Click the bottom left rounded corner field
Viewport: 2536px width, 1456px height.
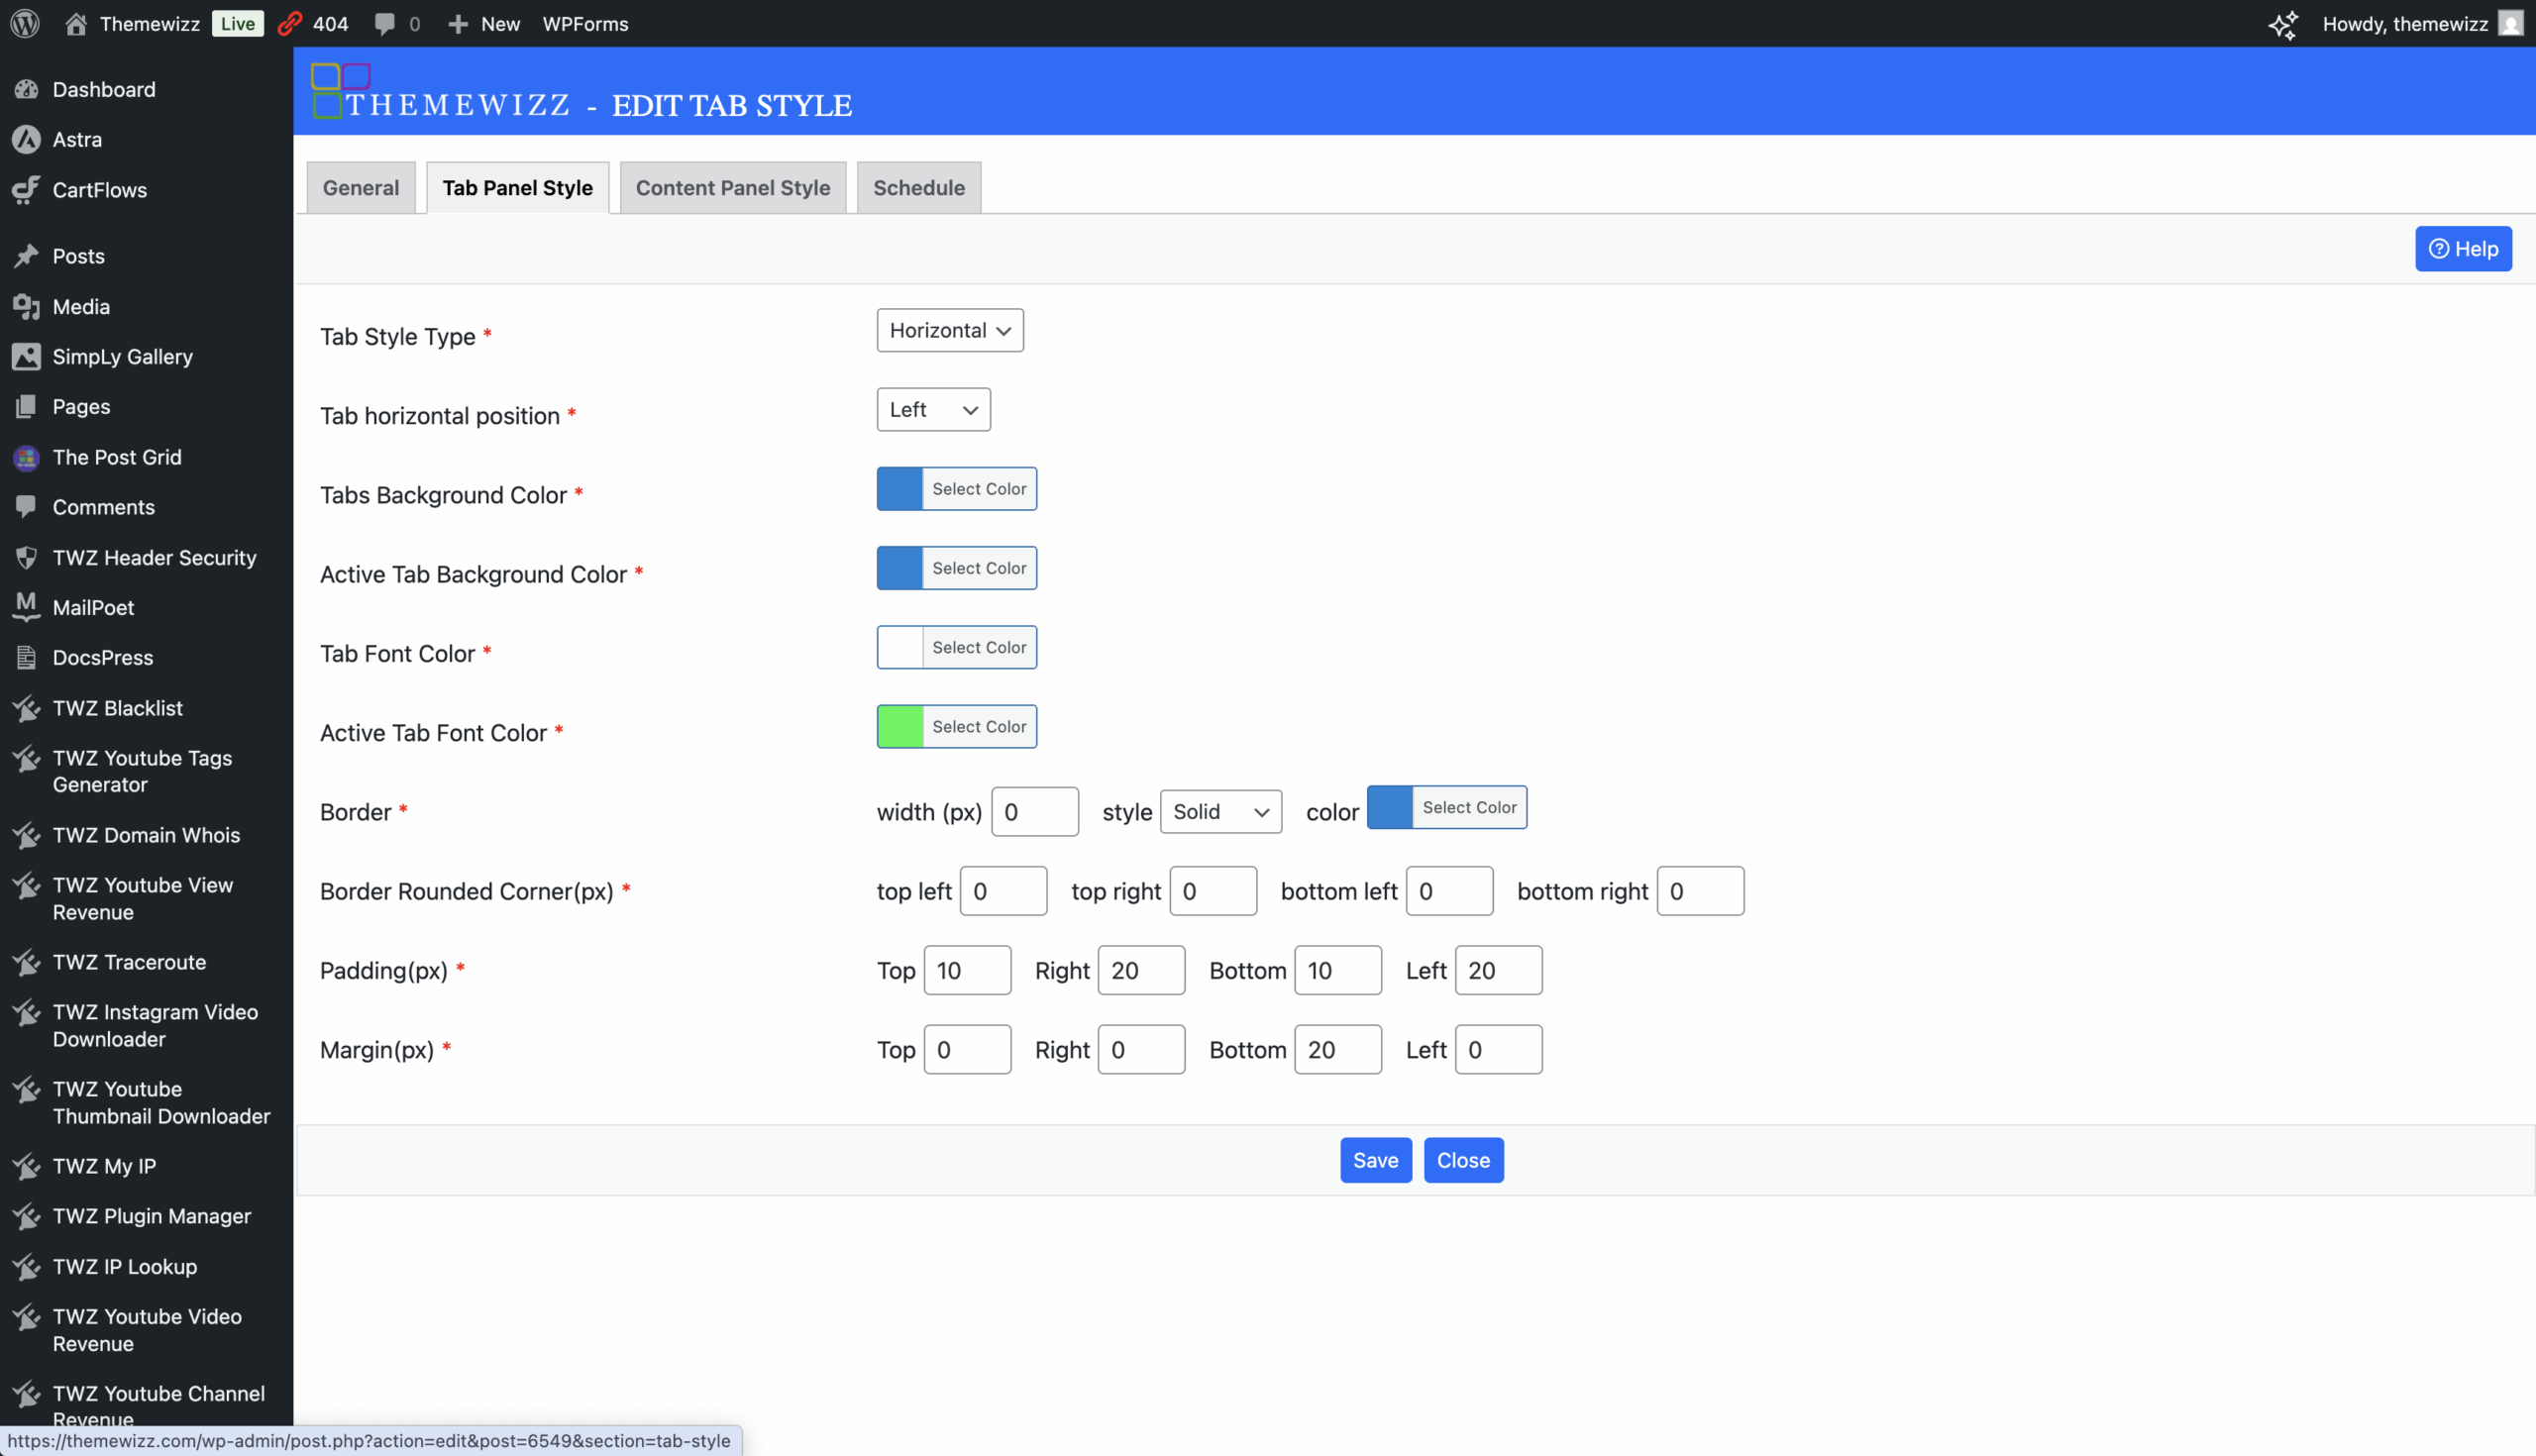point(1449,890)
